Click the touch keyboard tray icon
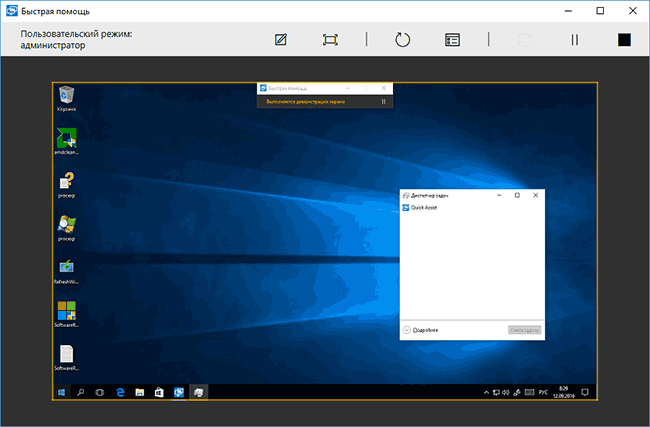The width and height of the screenshot is (650, 427). click(530, 392)
